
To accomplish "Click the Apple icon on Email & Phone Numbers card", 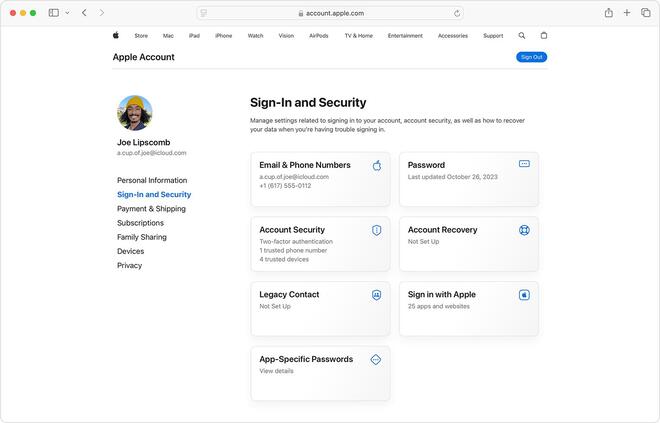I will click(377, 165).
